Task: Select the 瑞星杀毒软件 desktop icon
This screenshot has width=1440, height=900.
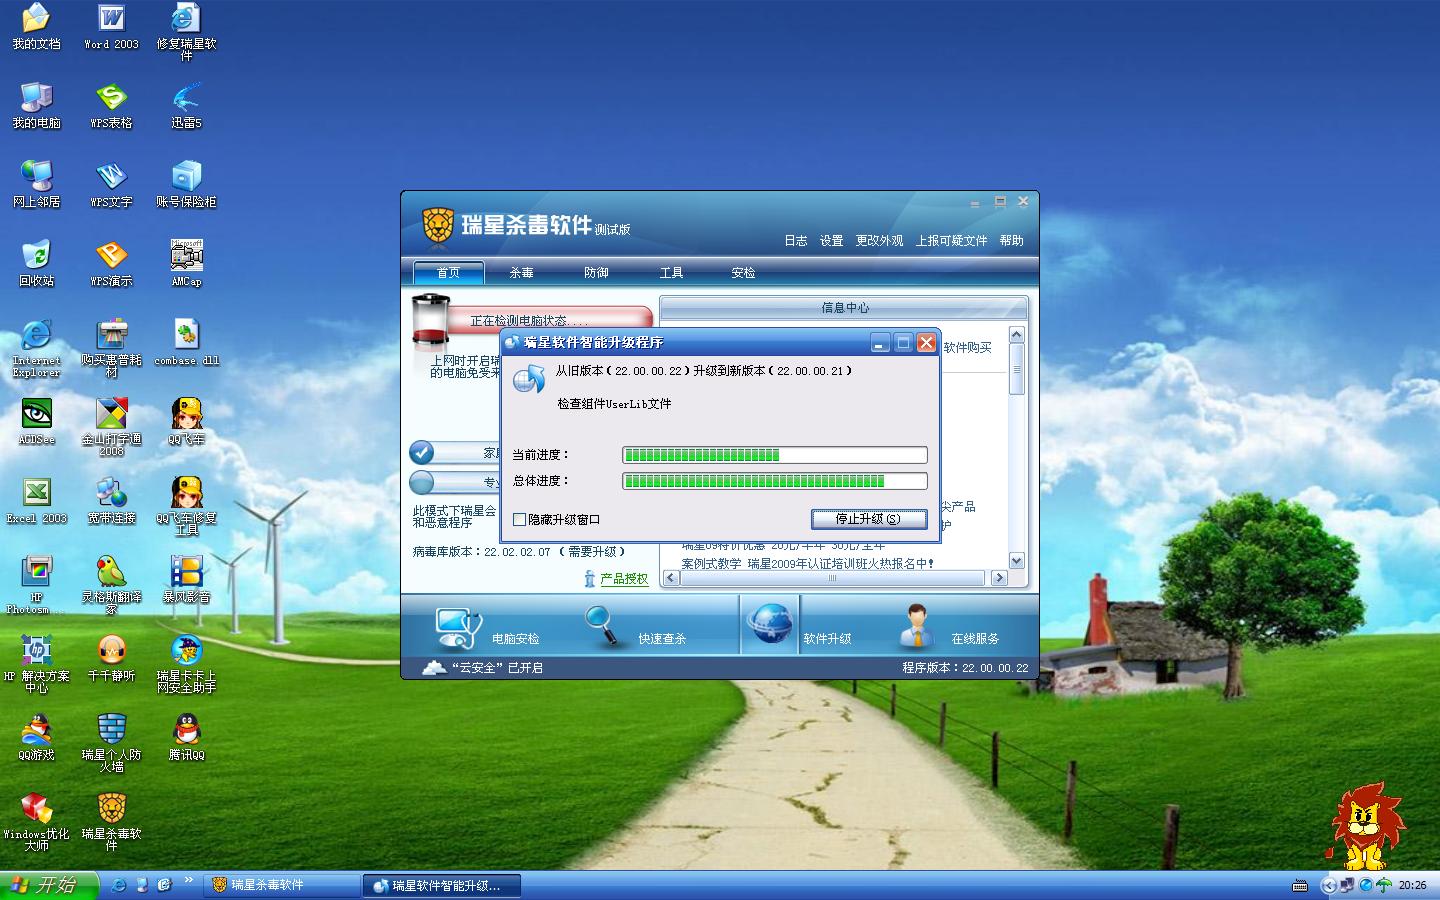Action: tap(111, 822)
